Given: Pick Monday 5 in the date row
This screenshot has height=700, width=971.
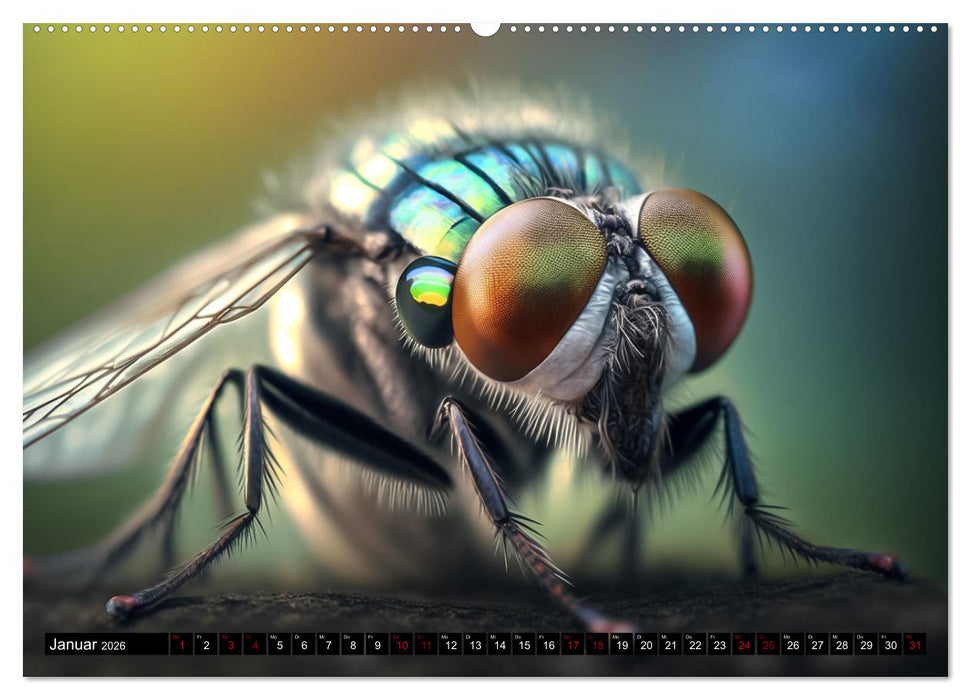Looking at the screenshot, I should click(x=279, y=645).
